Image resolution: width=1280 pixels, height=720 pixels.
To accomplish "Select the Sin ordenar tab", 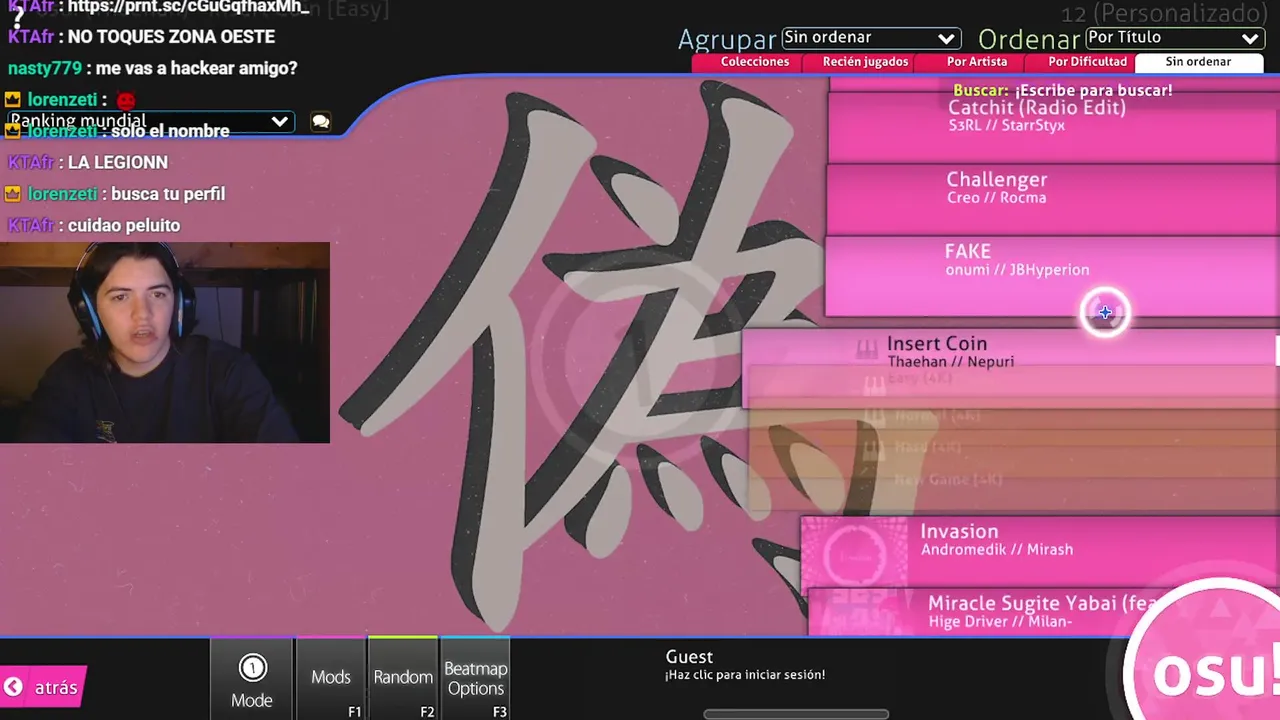I will click(x=1198, y=62).
